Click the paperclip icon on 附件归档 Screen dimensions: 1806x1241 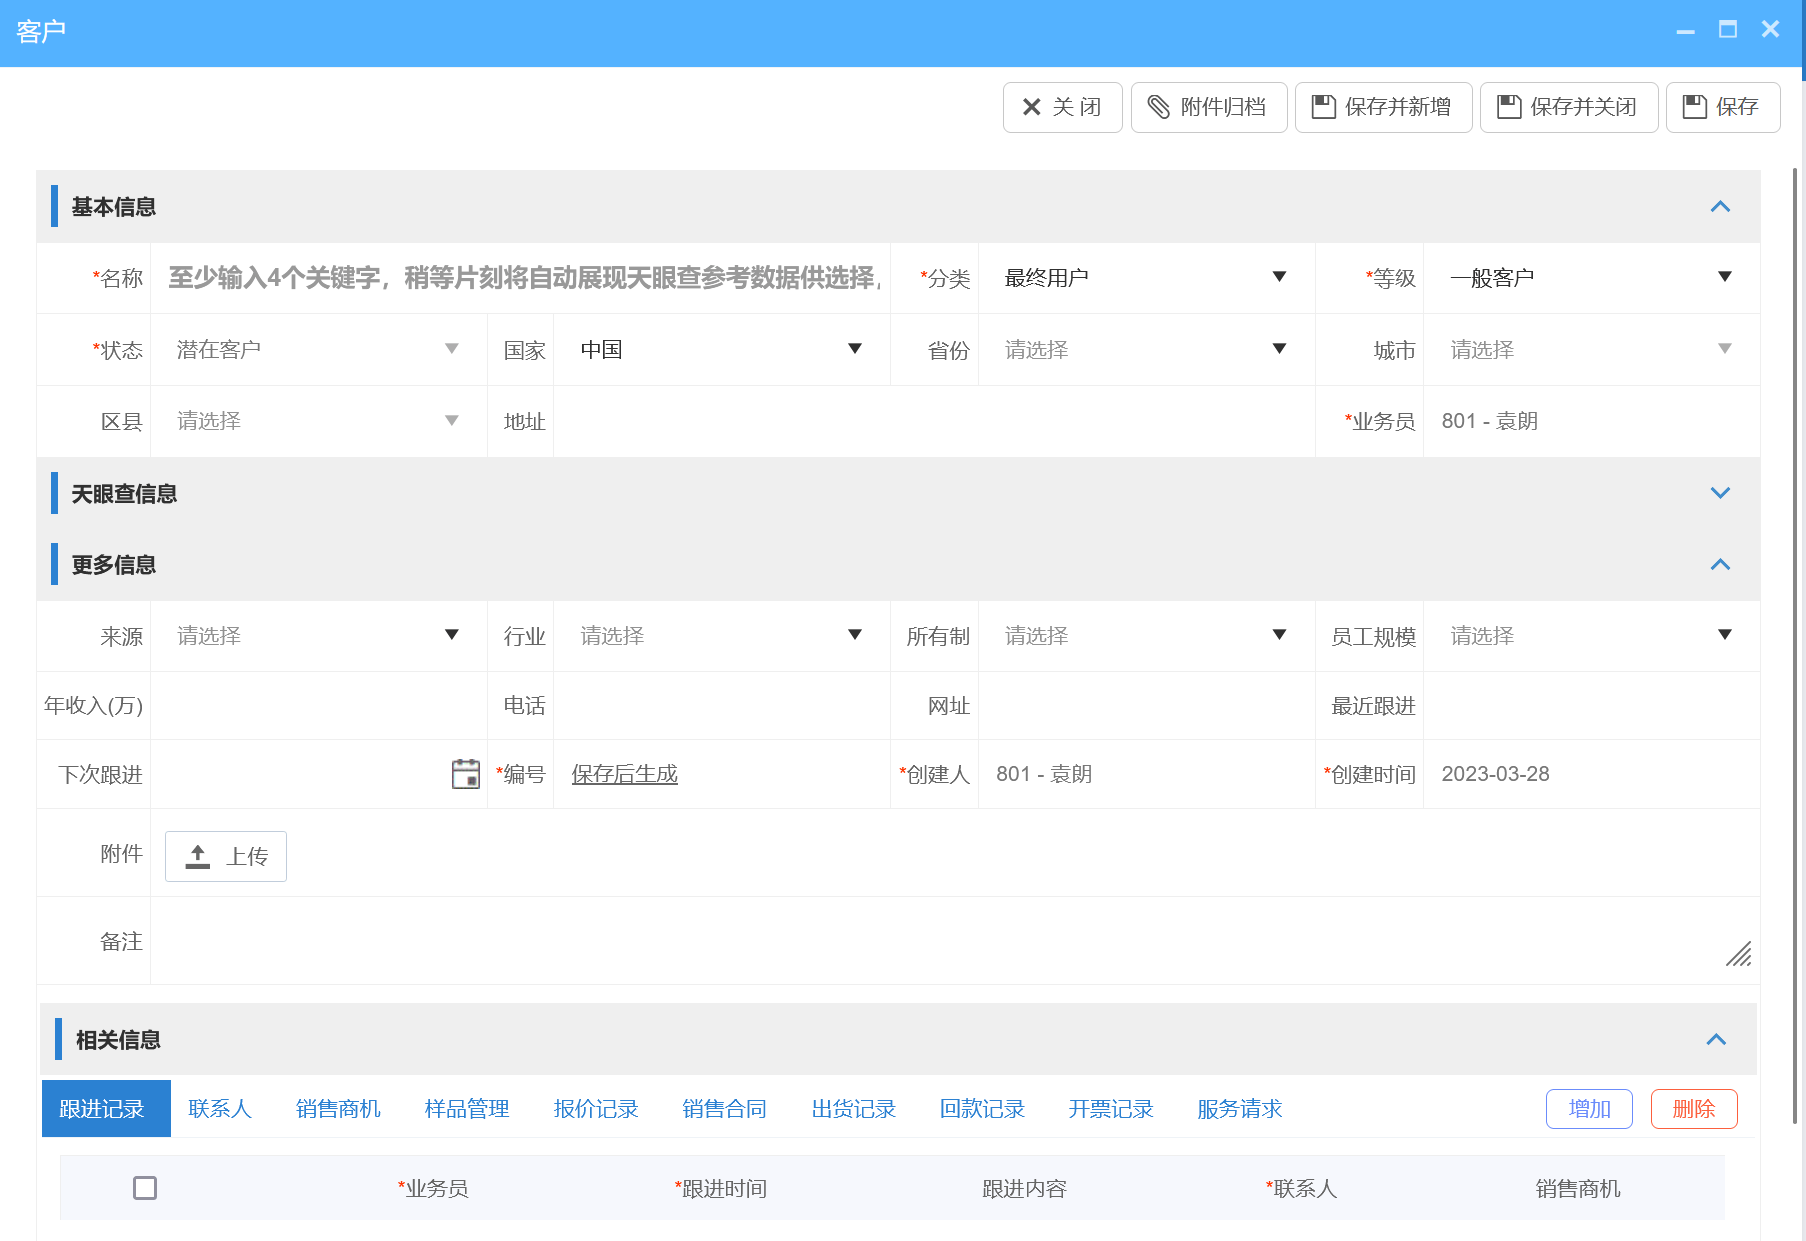point(1160,107)
